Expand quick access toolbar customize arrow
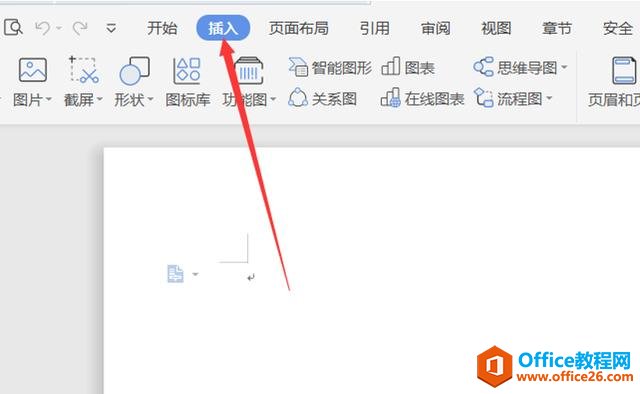 [111, 29]
